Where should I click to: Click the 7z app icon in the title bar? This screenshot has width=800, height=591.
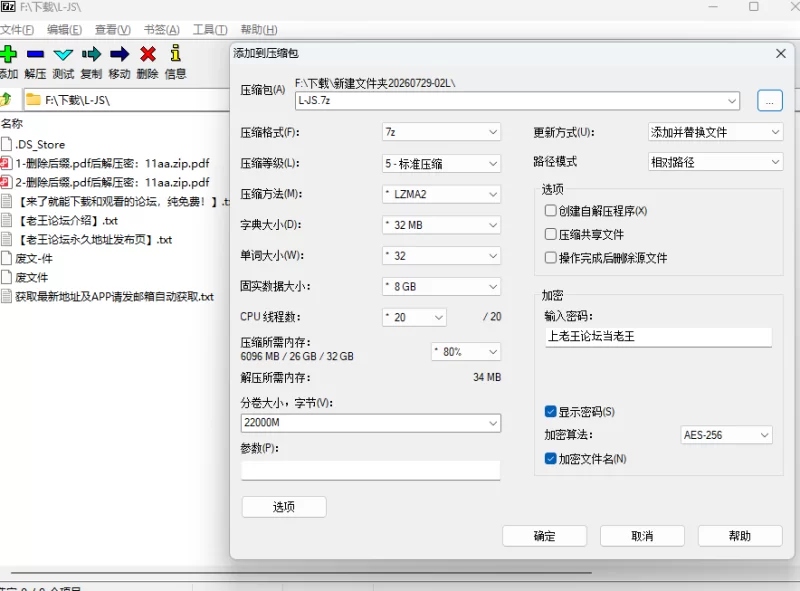tap(8, 7)
